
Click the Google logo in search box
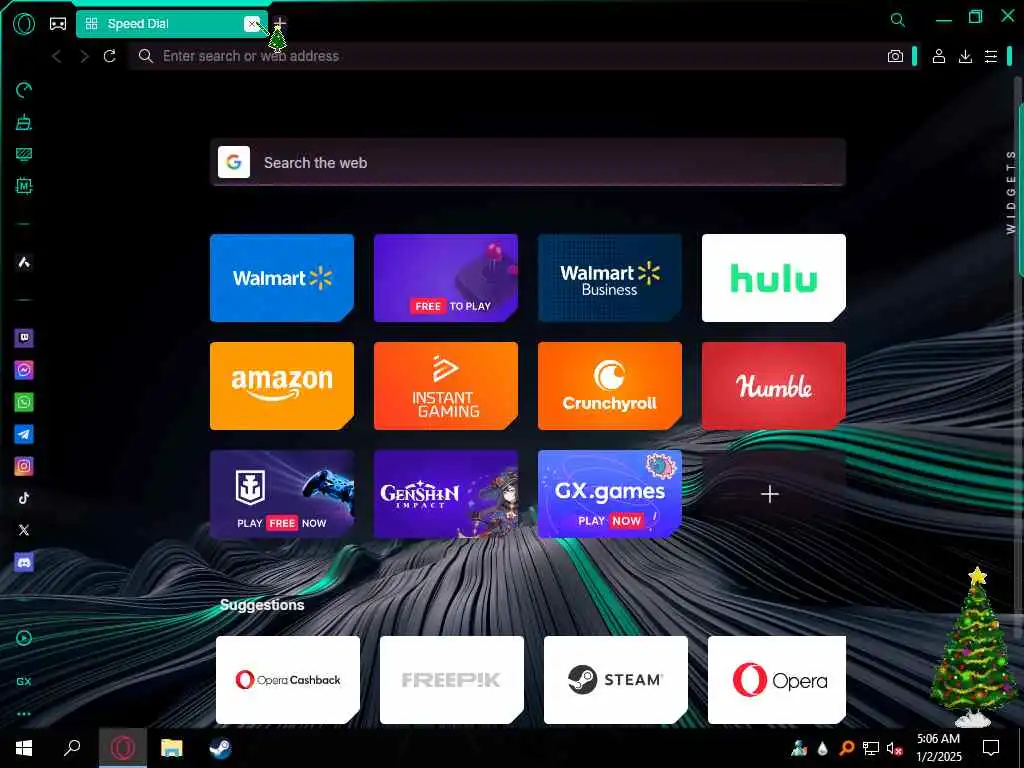tap(234, 163)
